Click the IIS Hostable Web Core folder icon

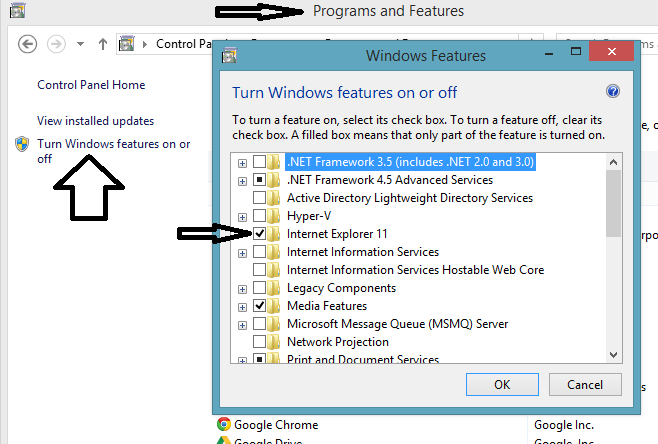point(274,270)
